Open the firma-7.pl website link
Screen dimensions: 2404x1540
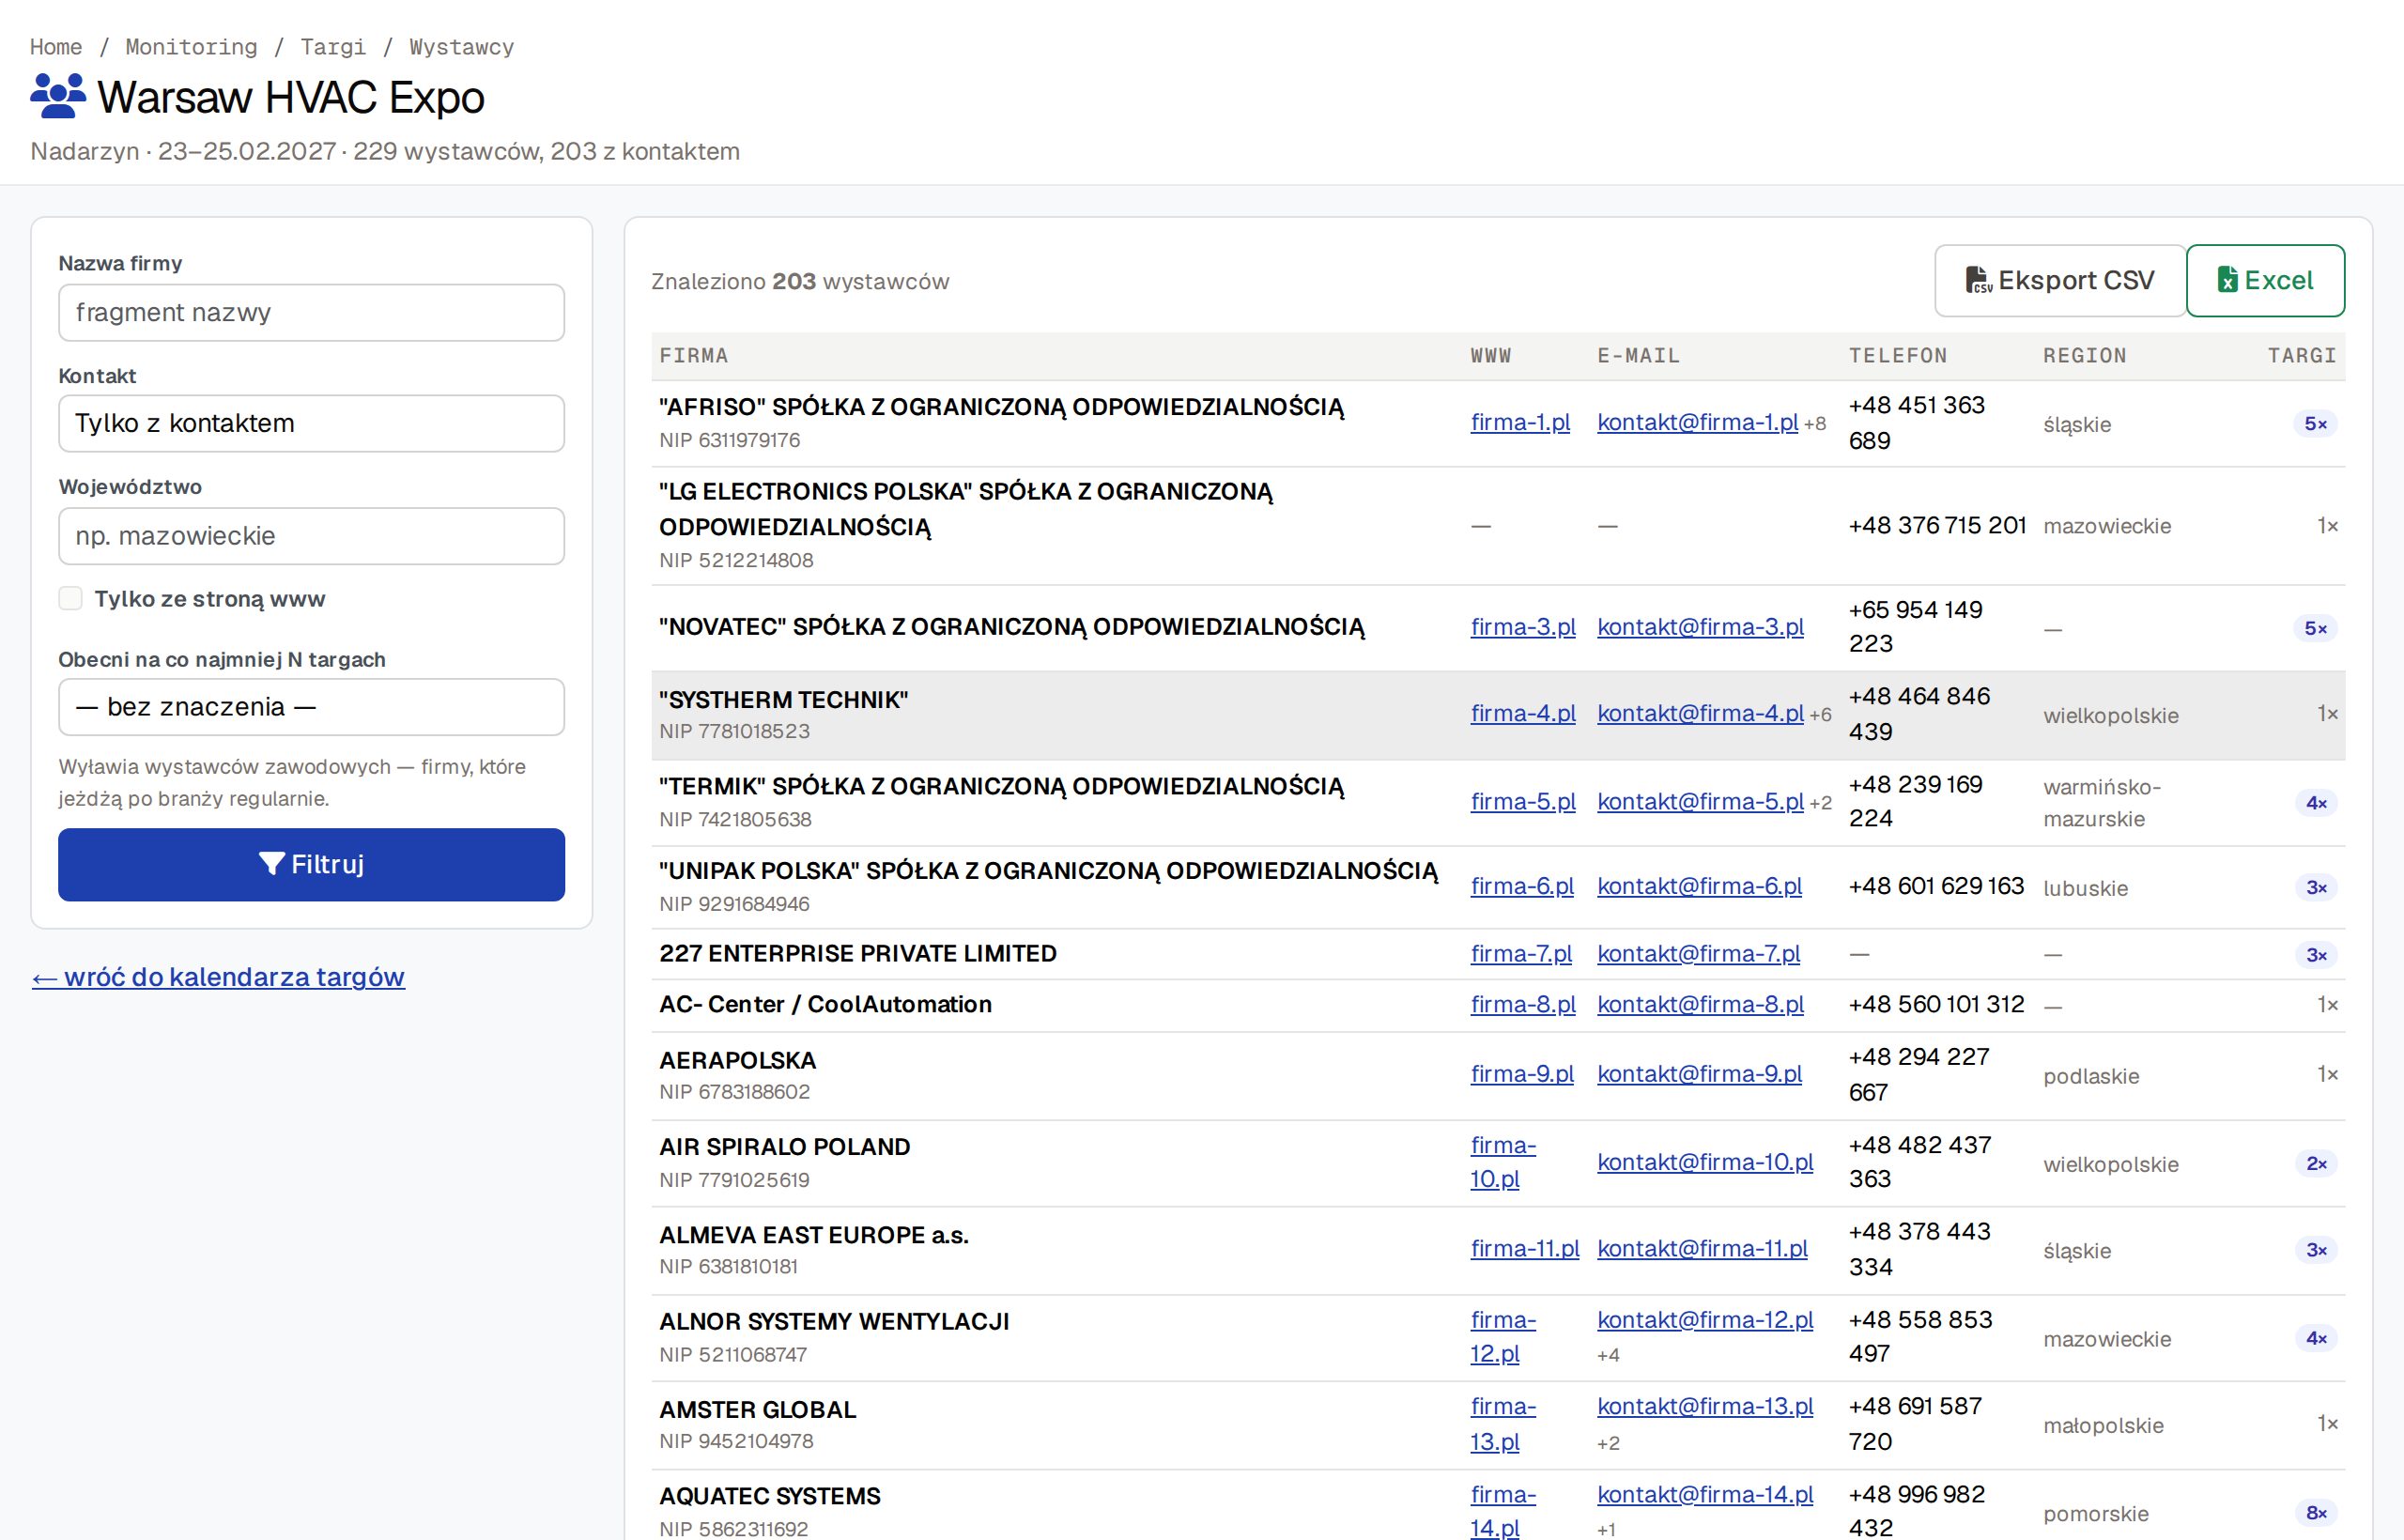(1521, 954)
